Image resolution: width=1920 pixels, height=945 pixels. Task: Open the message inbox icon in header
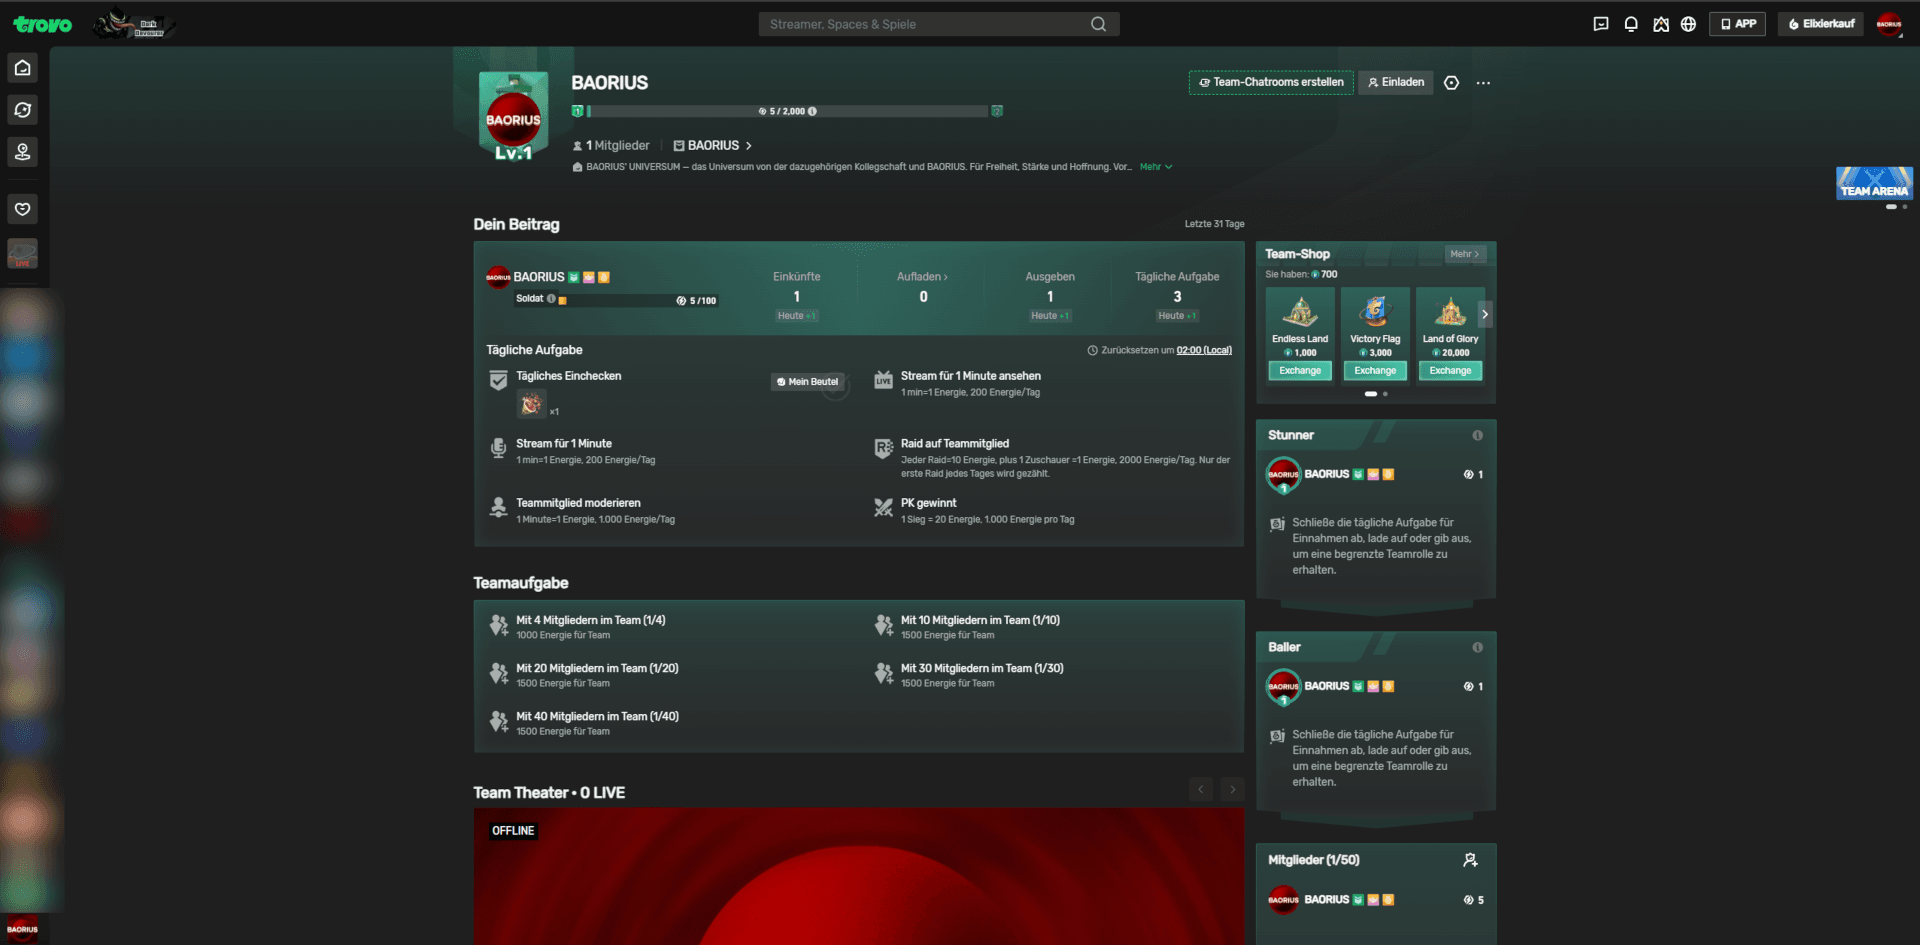point(1601,24)
